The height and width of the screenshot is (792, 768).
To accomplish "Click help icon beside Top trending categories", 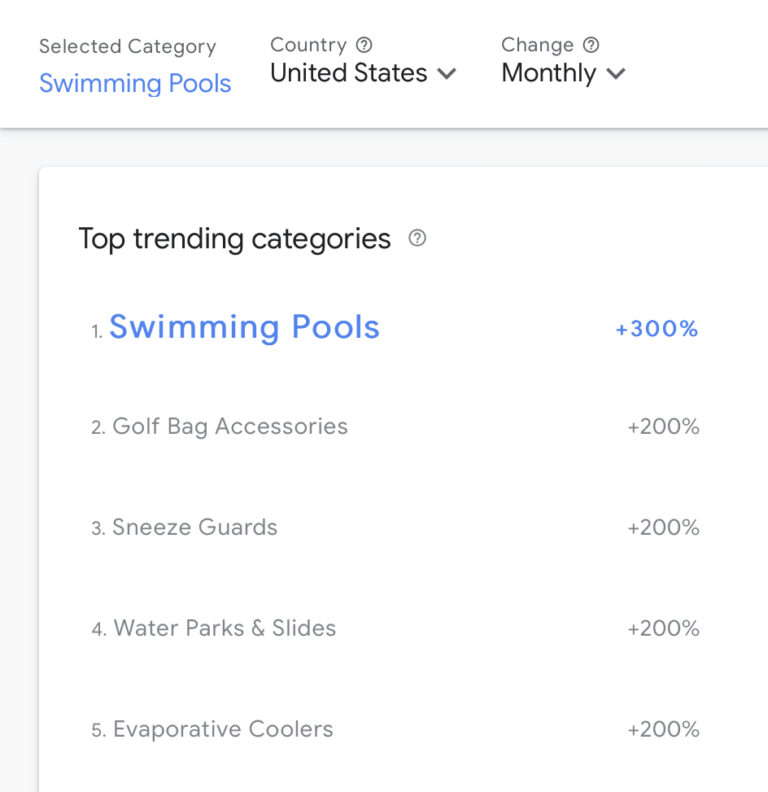I will click(418, 238).
